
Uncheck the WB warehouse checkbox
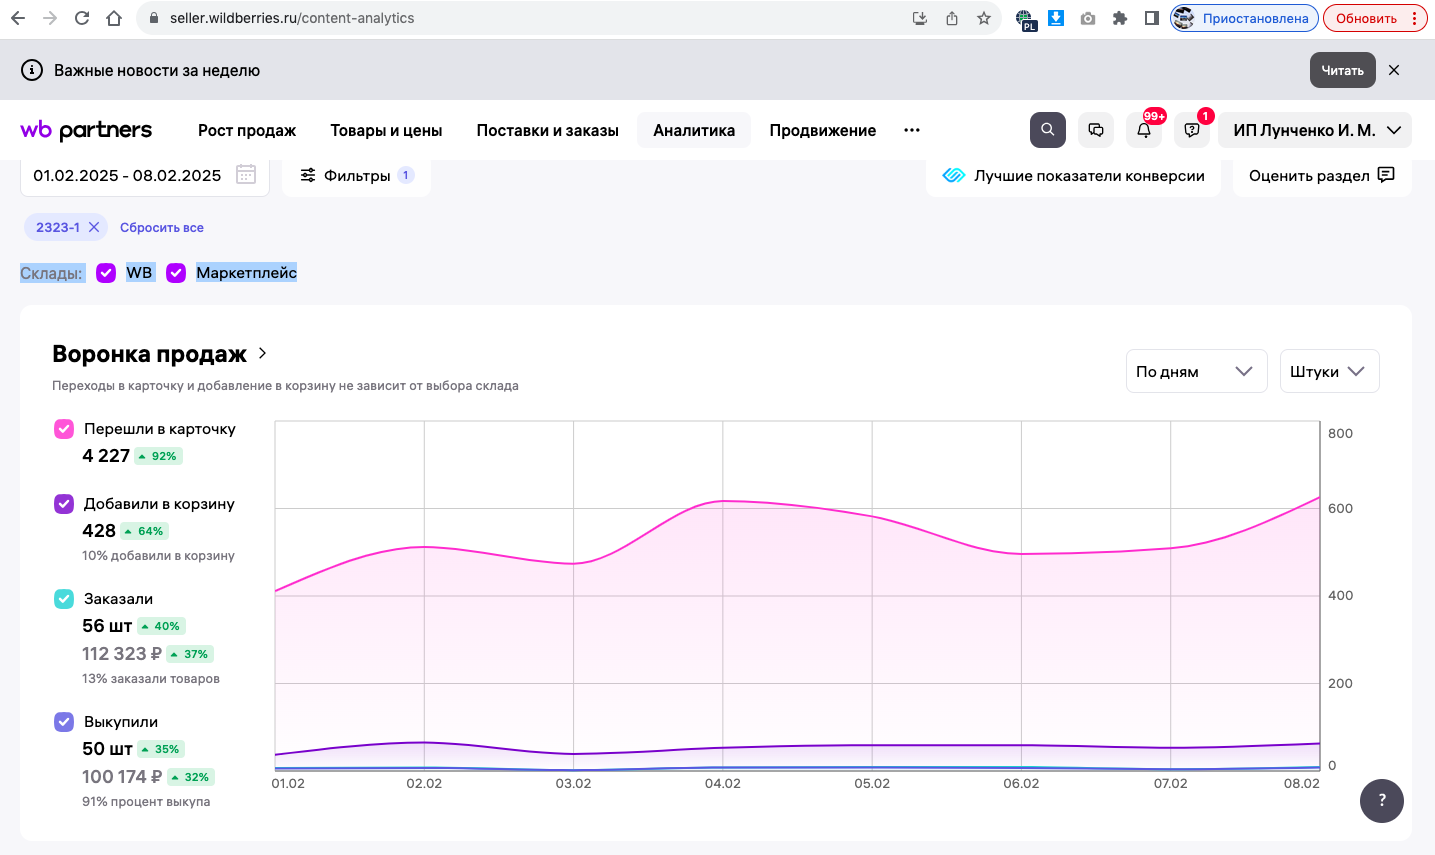106,273
